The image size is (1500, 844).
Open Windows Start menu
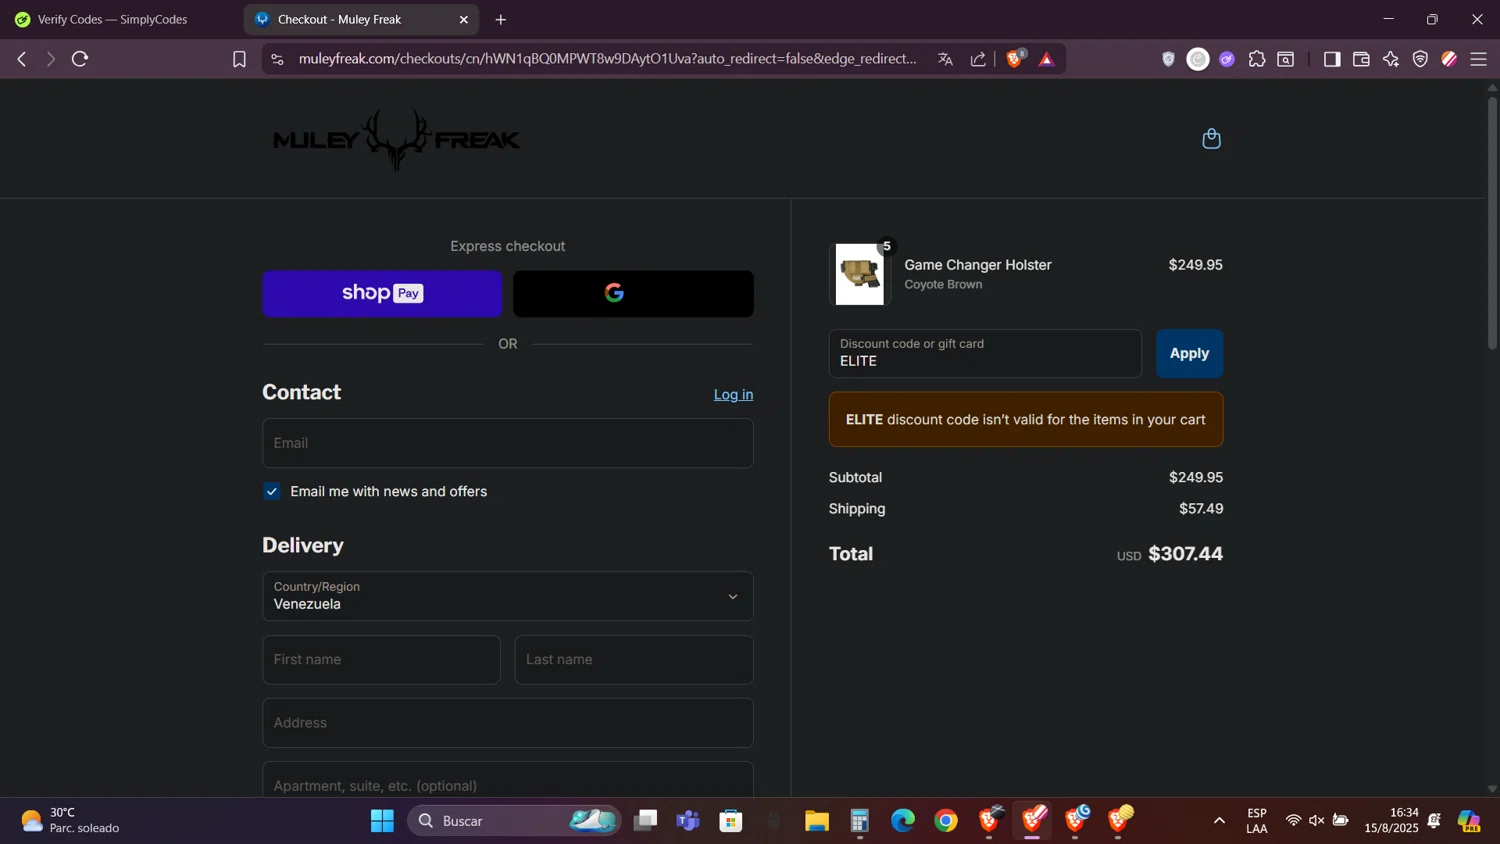[x=382, y=821]
